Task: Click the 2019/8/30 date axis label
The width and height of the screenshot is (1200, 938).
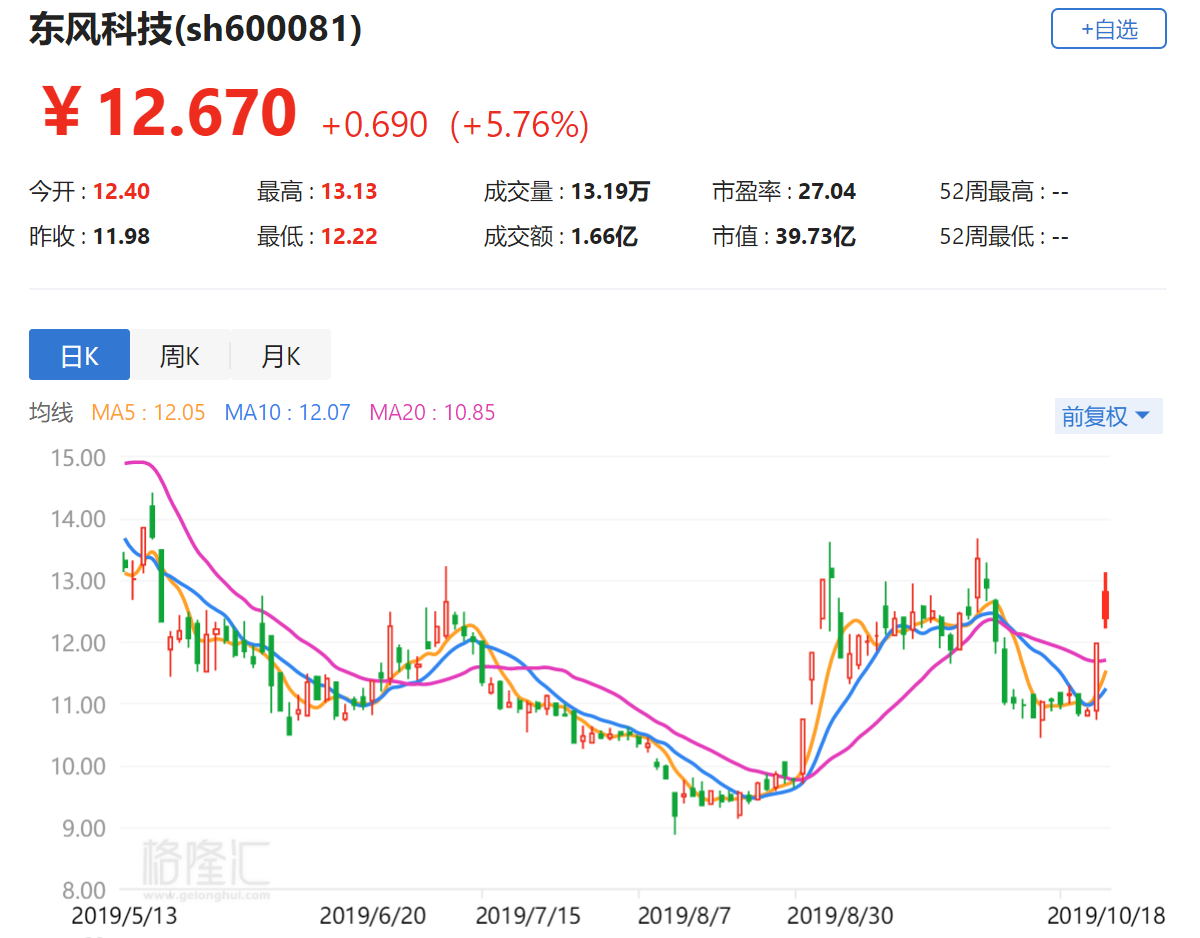Action: 840,915
